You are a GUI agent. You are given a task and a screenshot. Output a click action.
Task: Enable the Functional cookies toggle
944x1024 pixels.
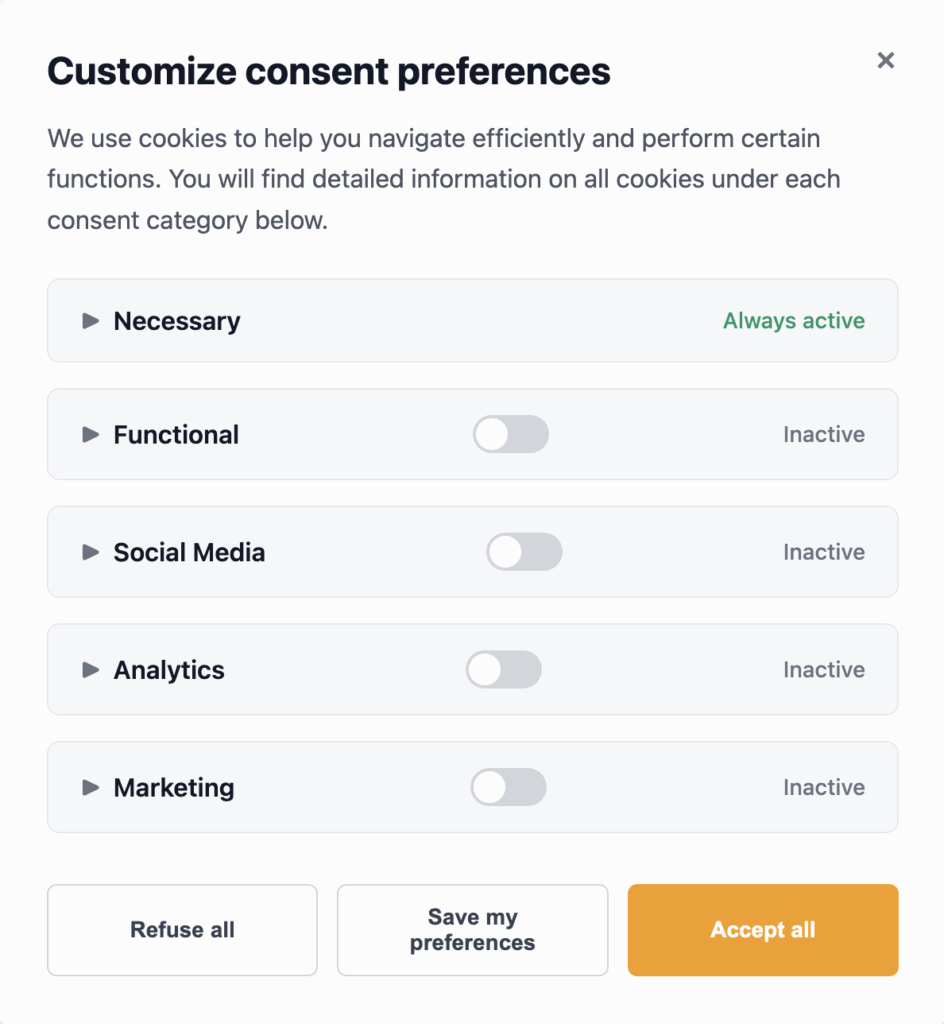tap(511, 435)
